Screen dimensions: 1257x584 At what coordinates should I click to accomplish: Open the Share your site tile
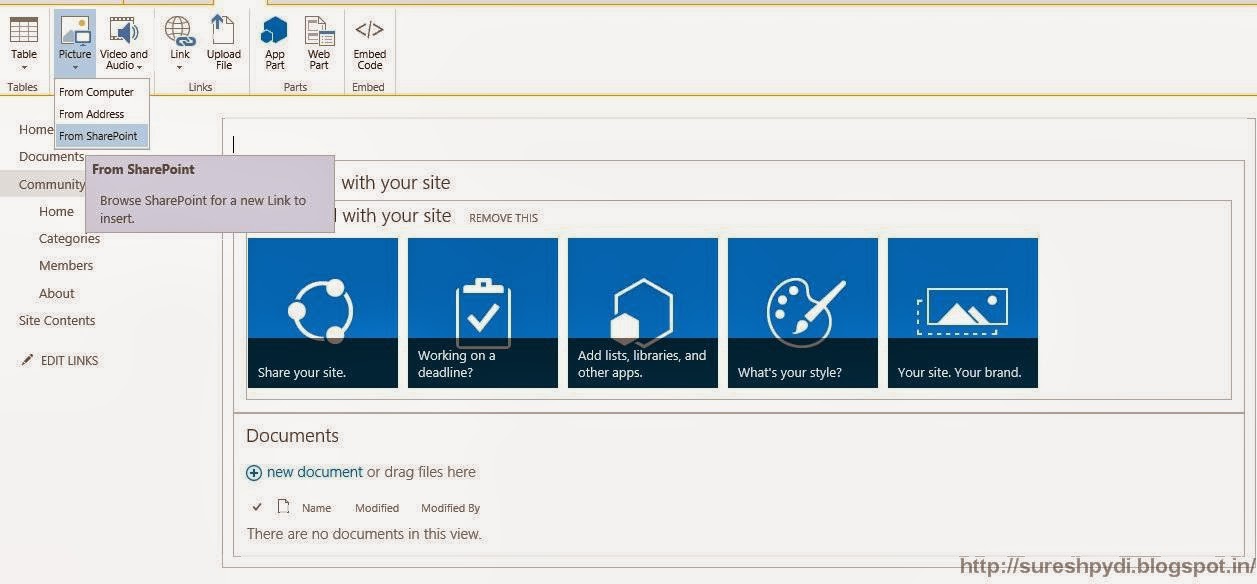point(323,312)
